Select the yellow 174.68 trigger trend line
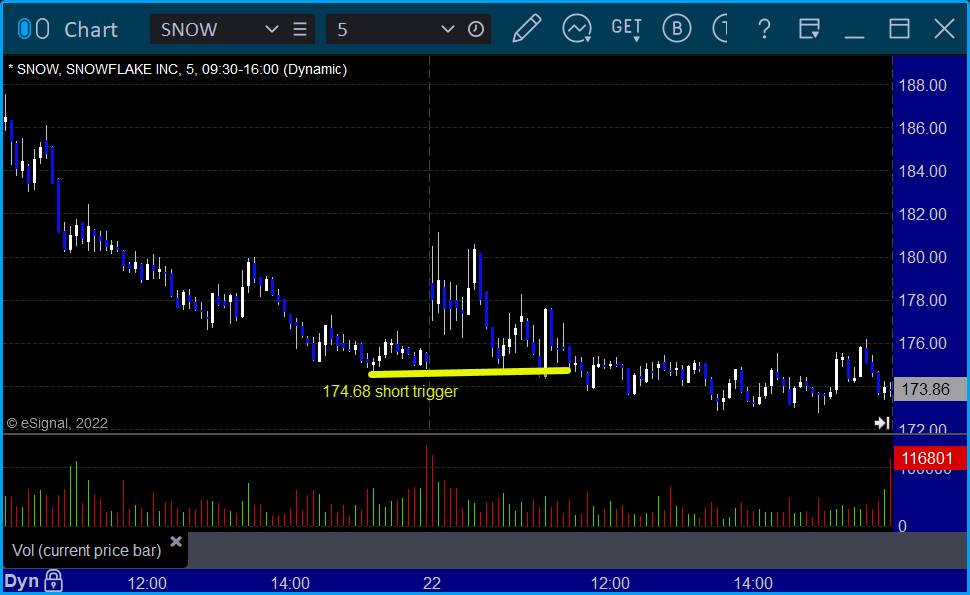This screenshot has height=595, width=970. (x=469, y=372)
